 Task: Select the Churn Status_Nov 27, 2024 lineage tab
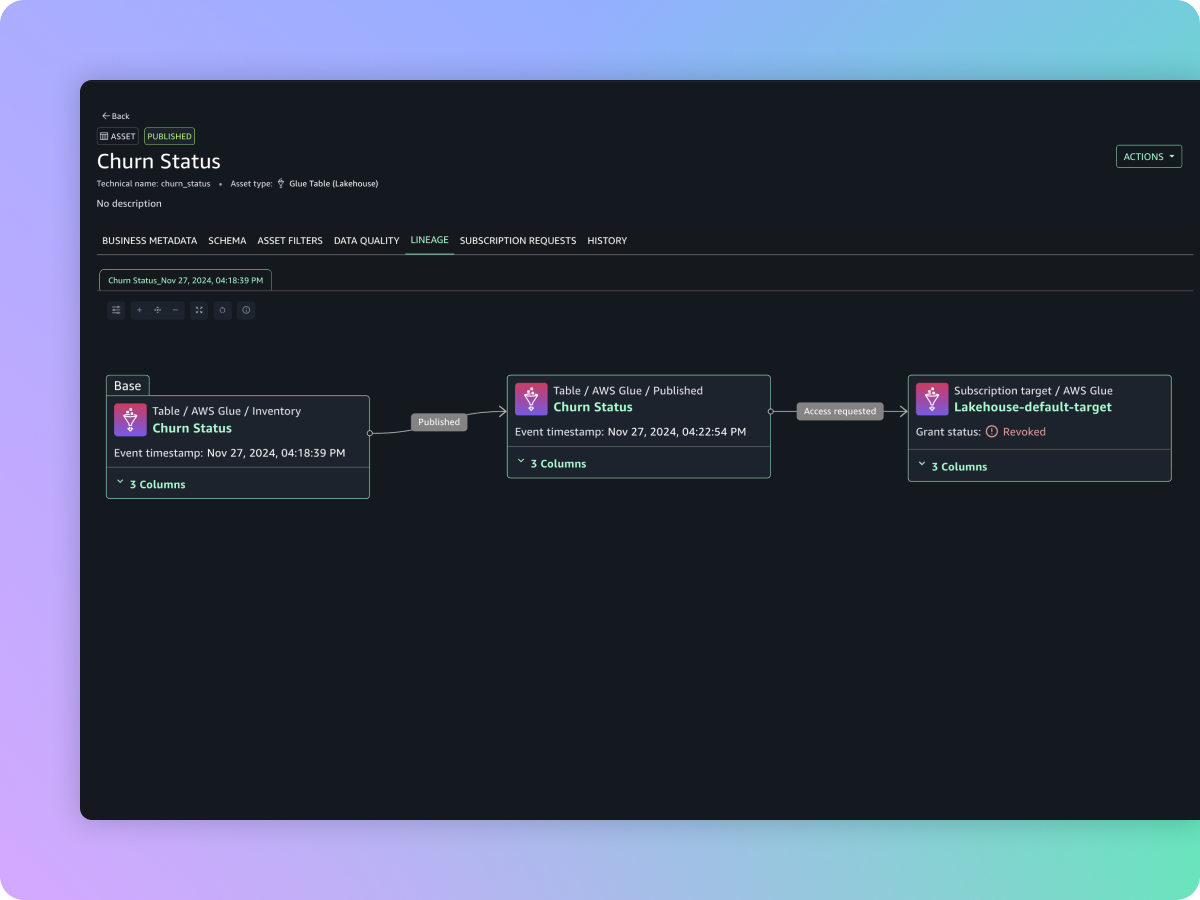click(185, 281)
